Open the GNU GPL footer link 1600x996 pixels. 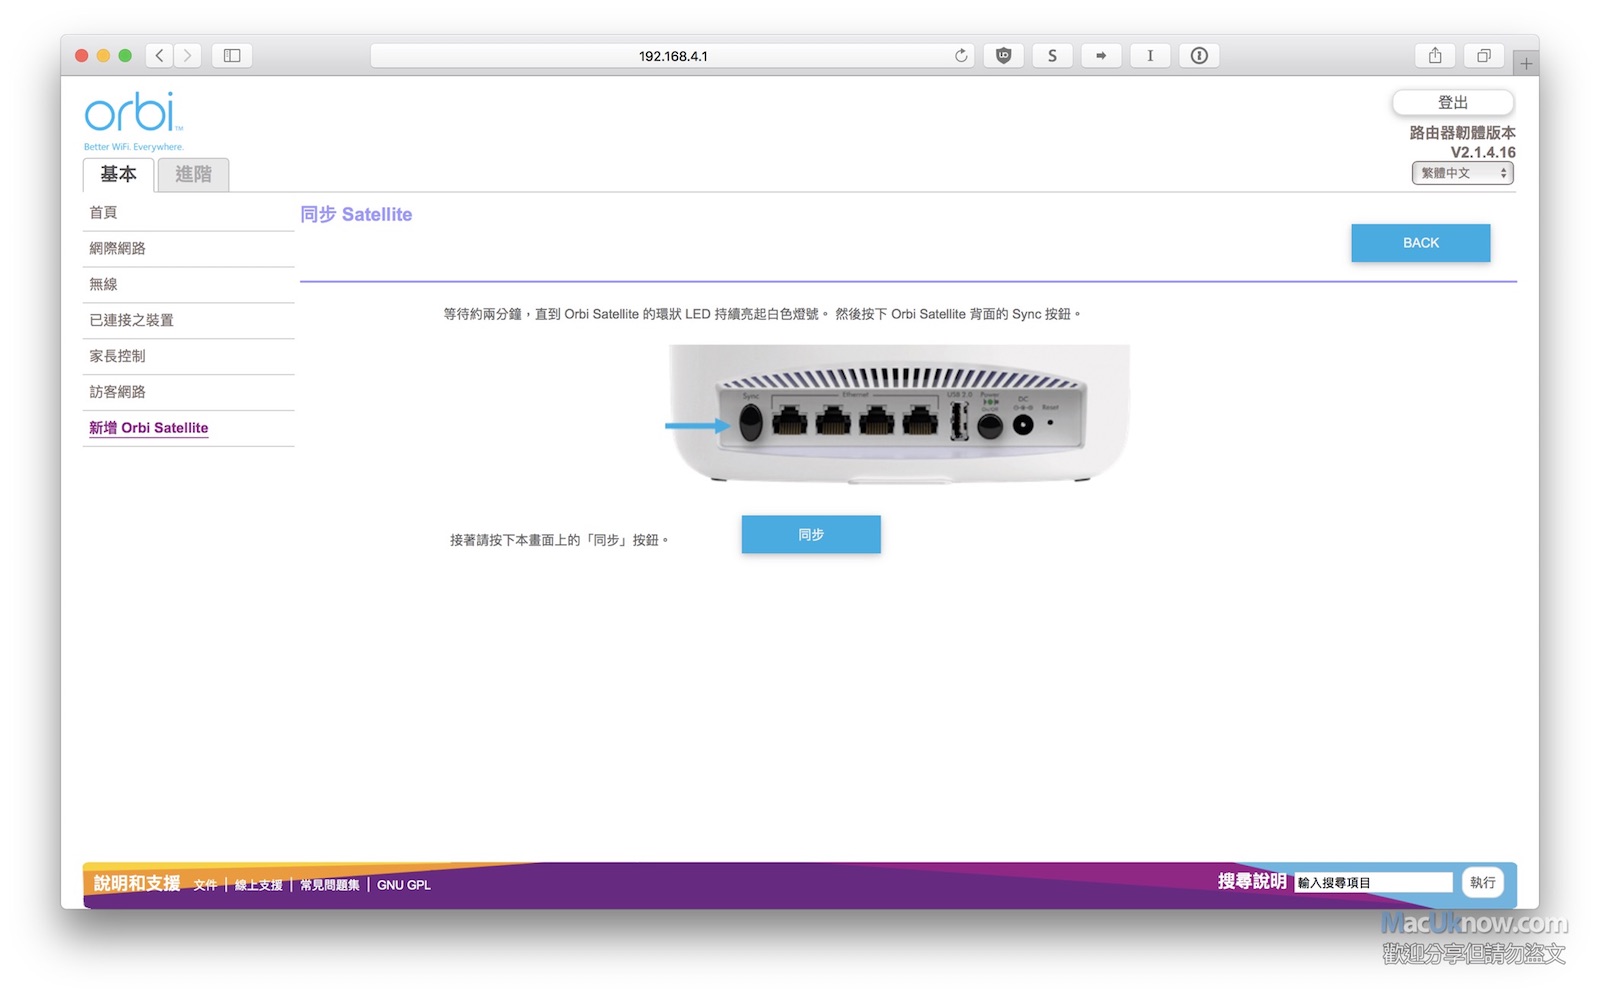(403, 885)
